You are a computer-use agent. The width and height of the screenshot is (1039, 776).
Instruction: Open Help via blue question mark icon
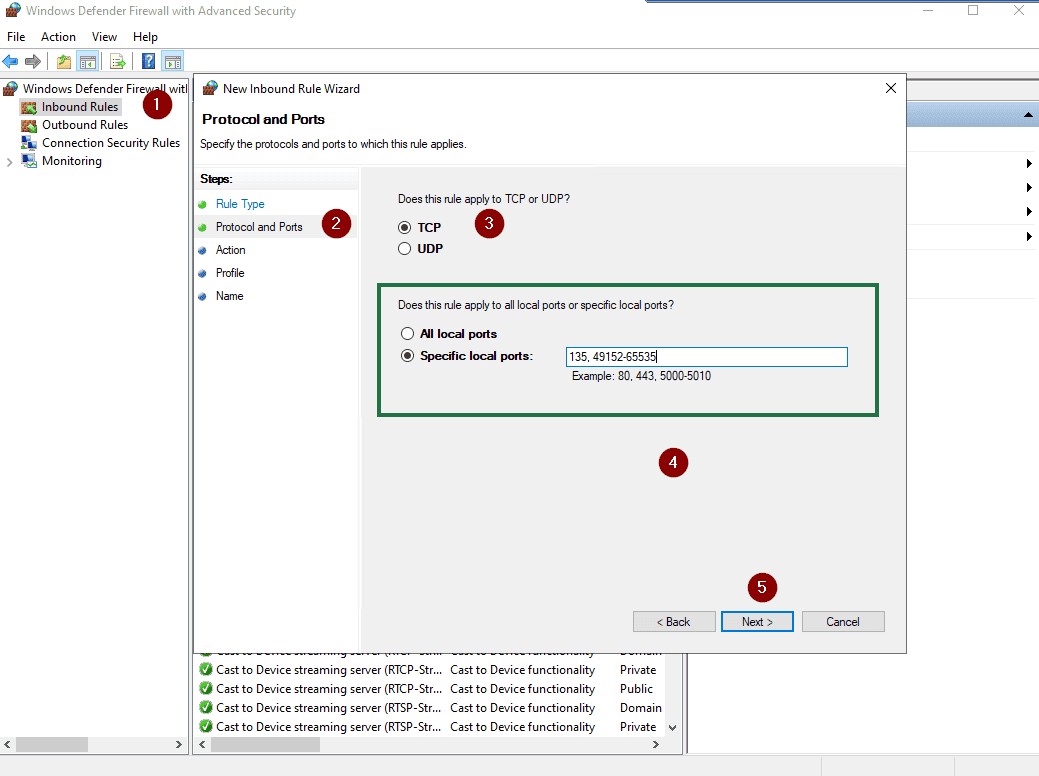point(148,62)
